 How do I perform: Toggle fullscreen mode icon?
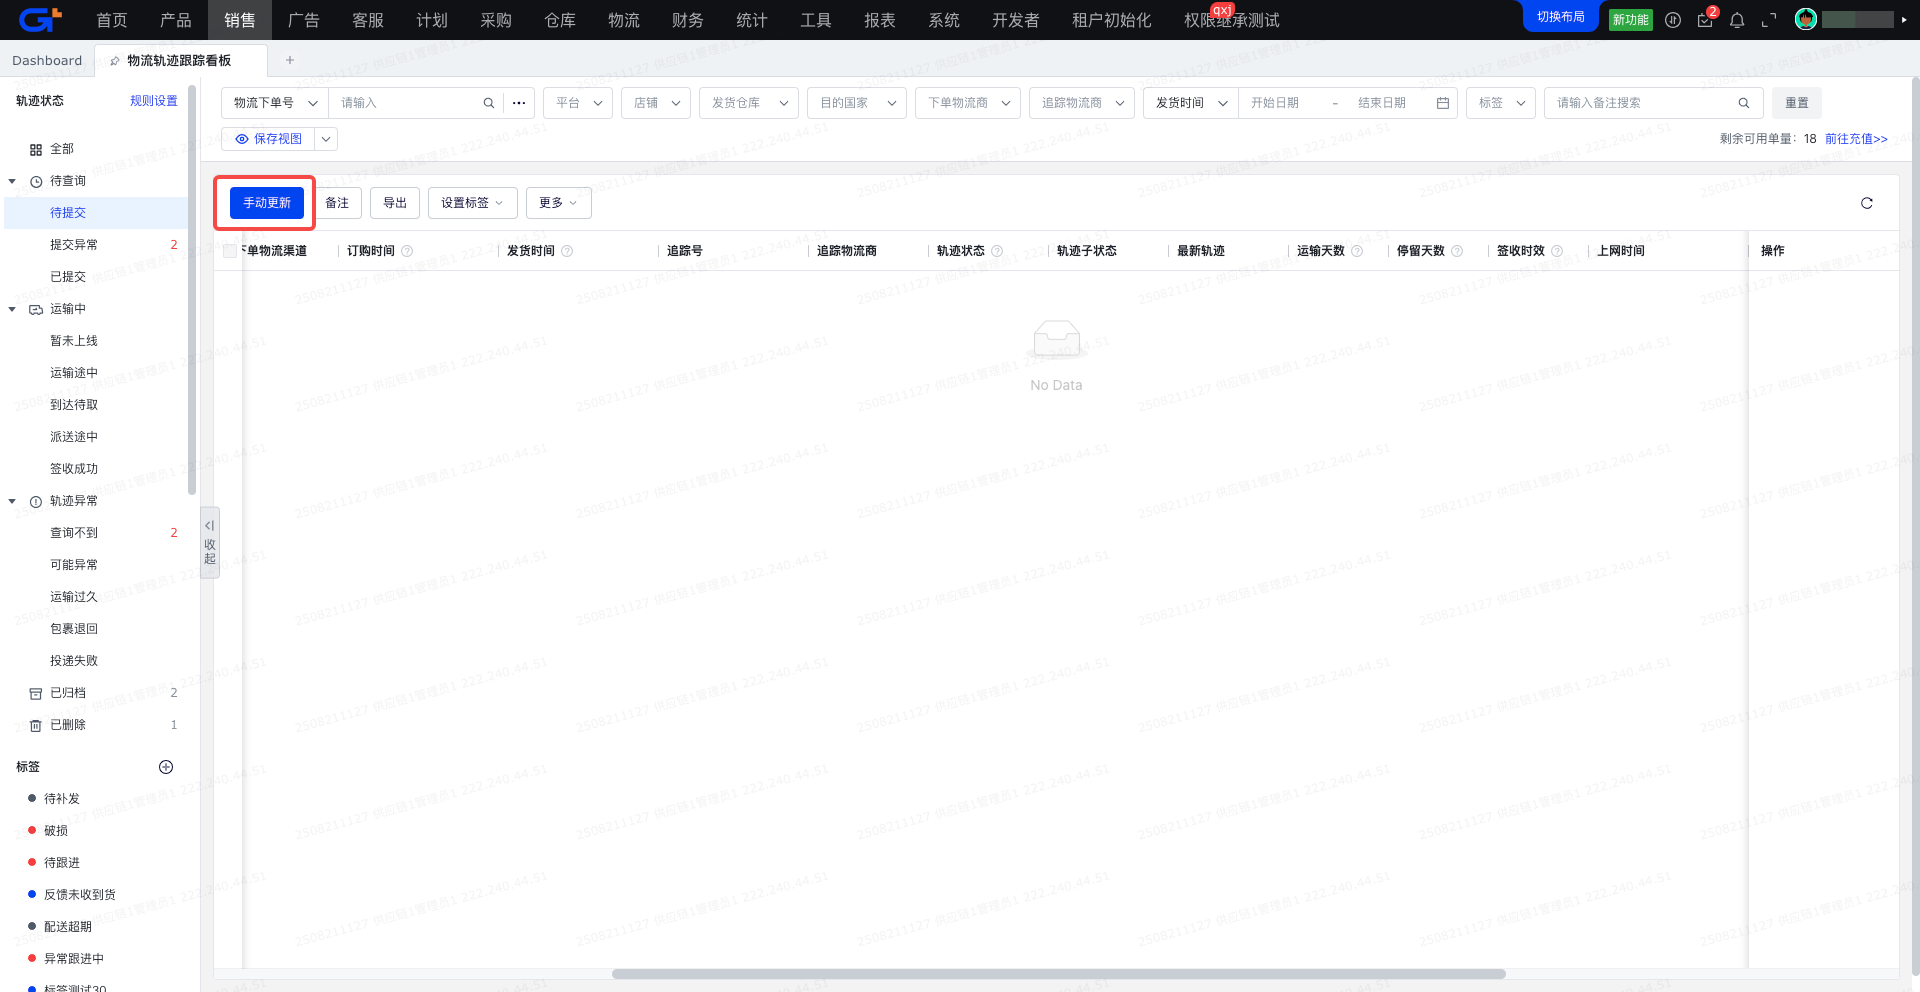click(1769, 20)
